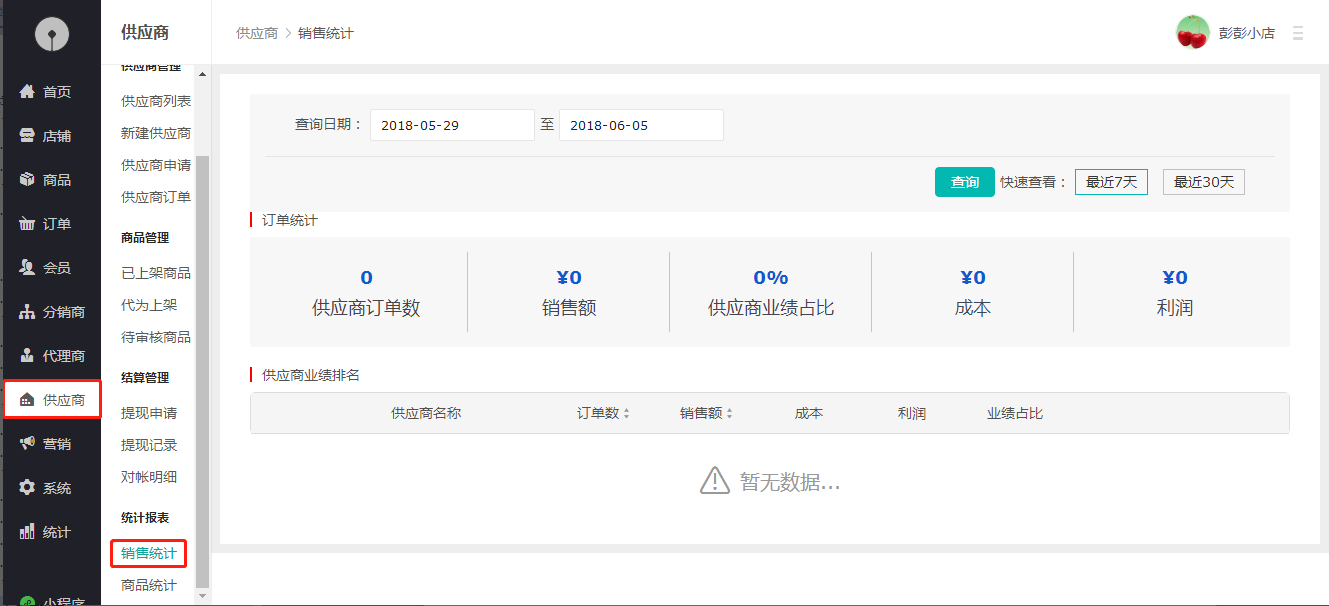Open the 分销商 hierarchy icon

(28, 312)
